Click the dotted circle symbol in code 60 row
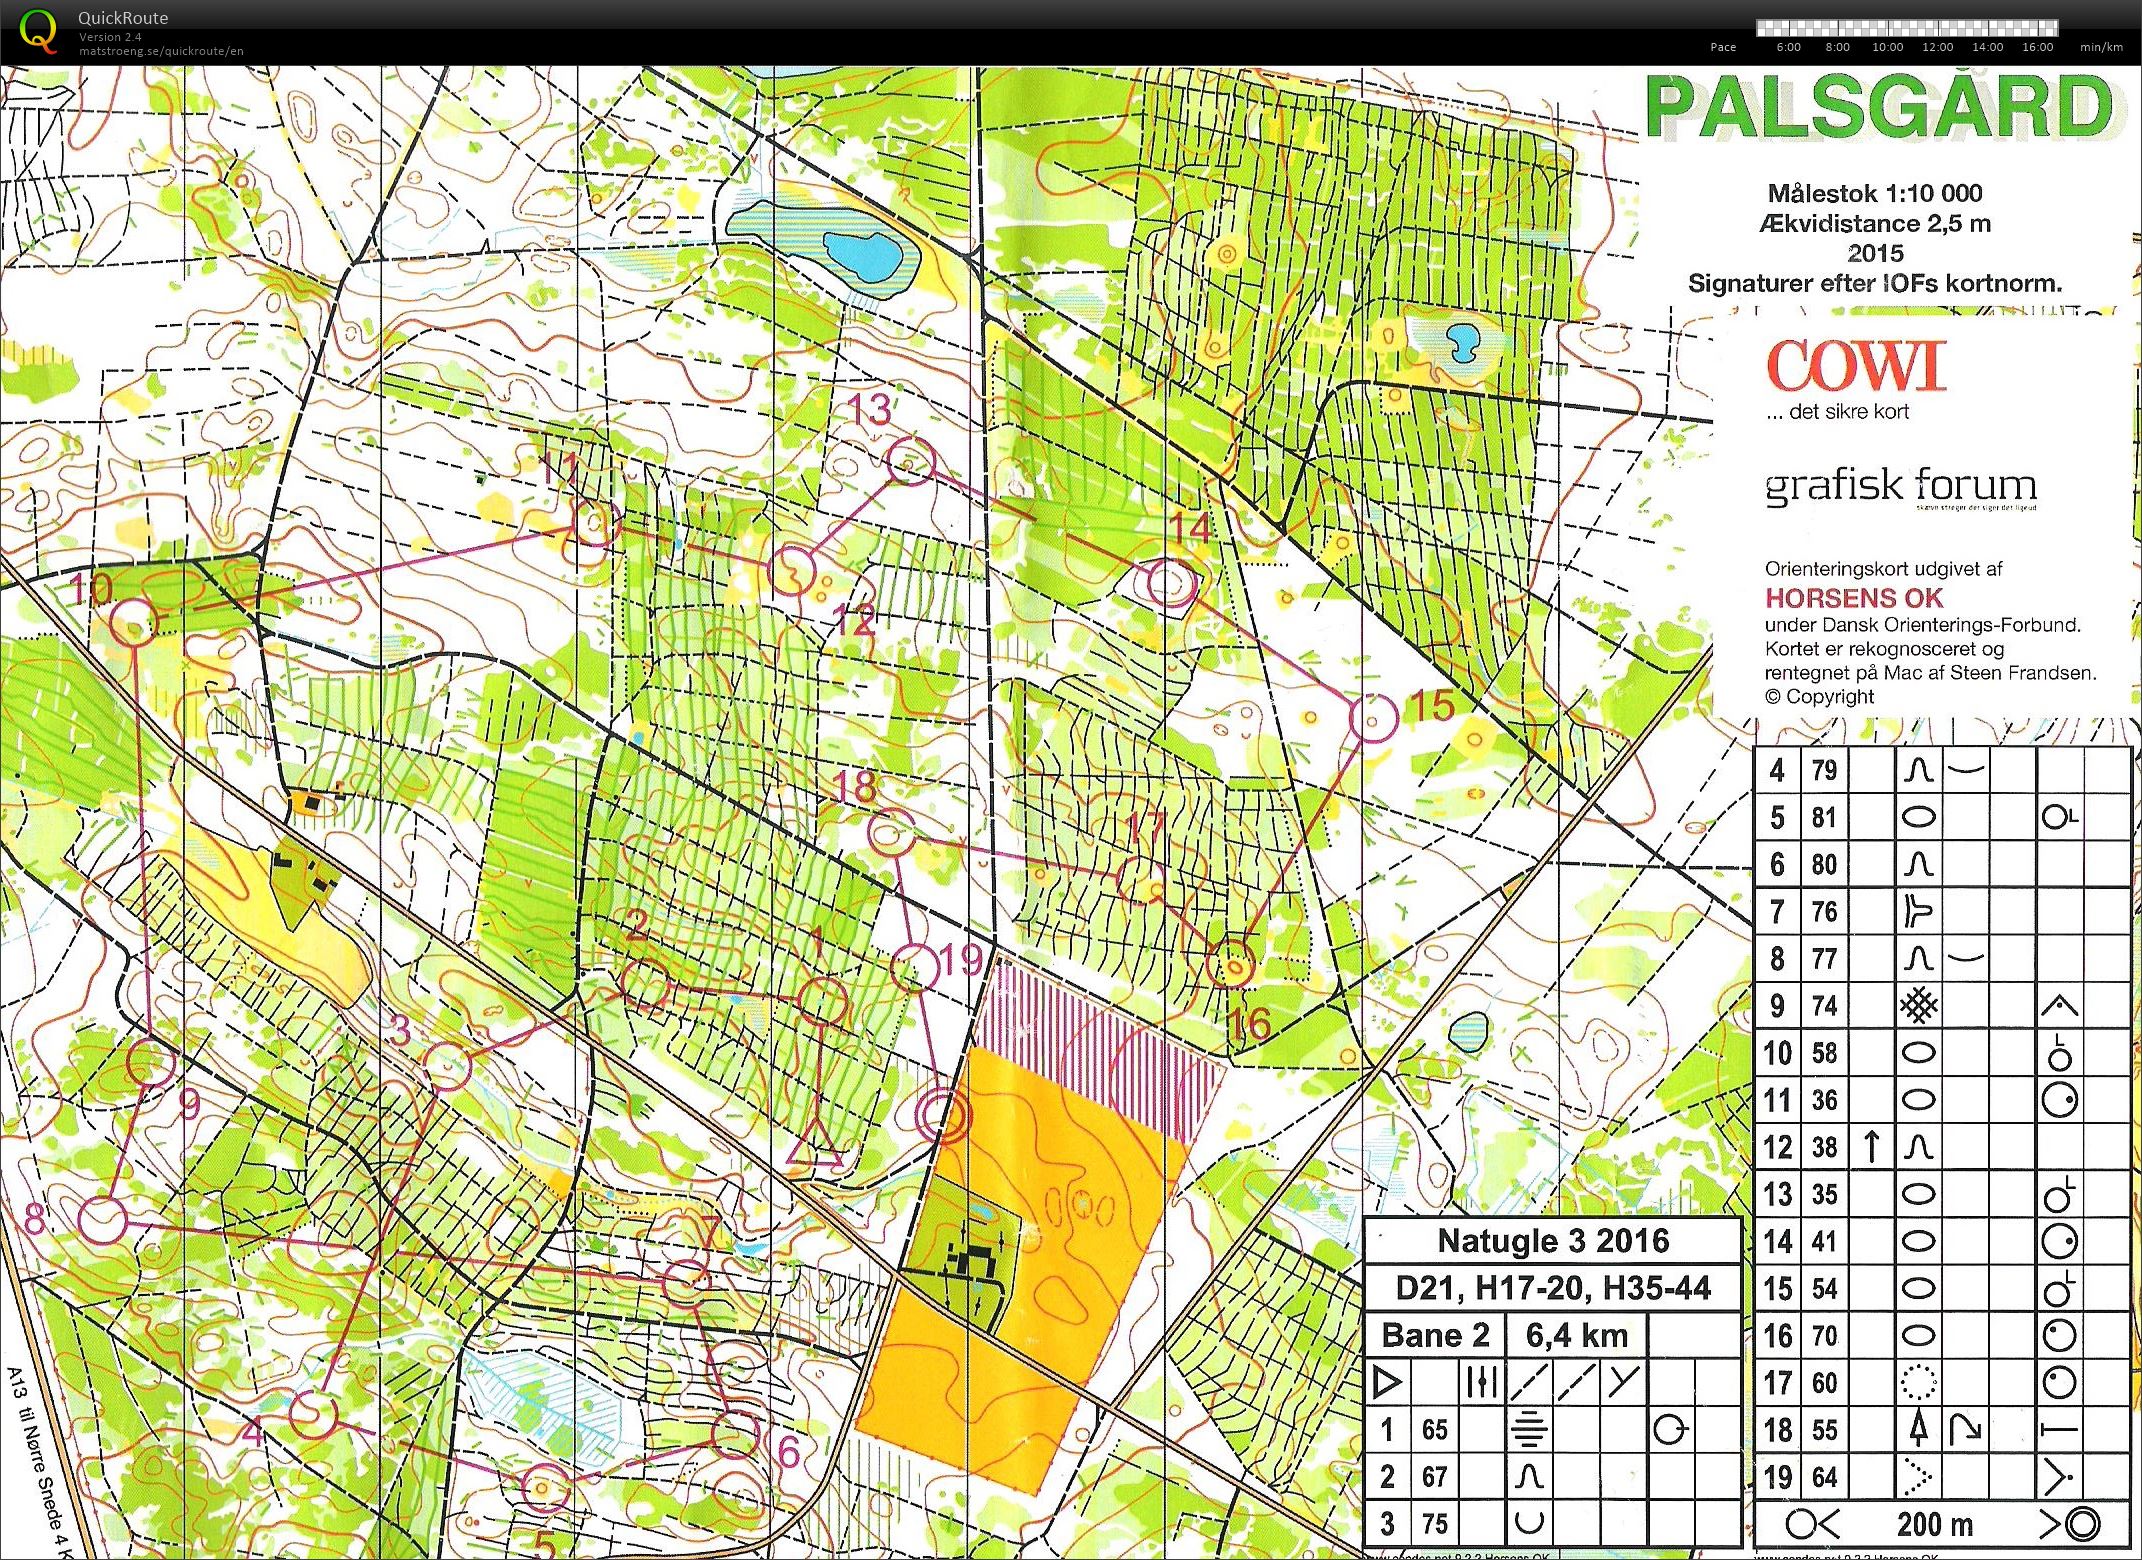Image resolution: width=2142 pixels, height=1560 pixels. point(1918,1383)
